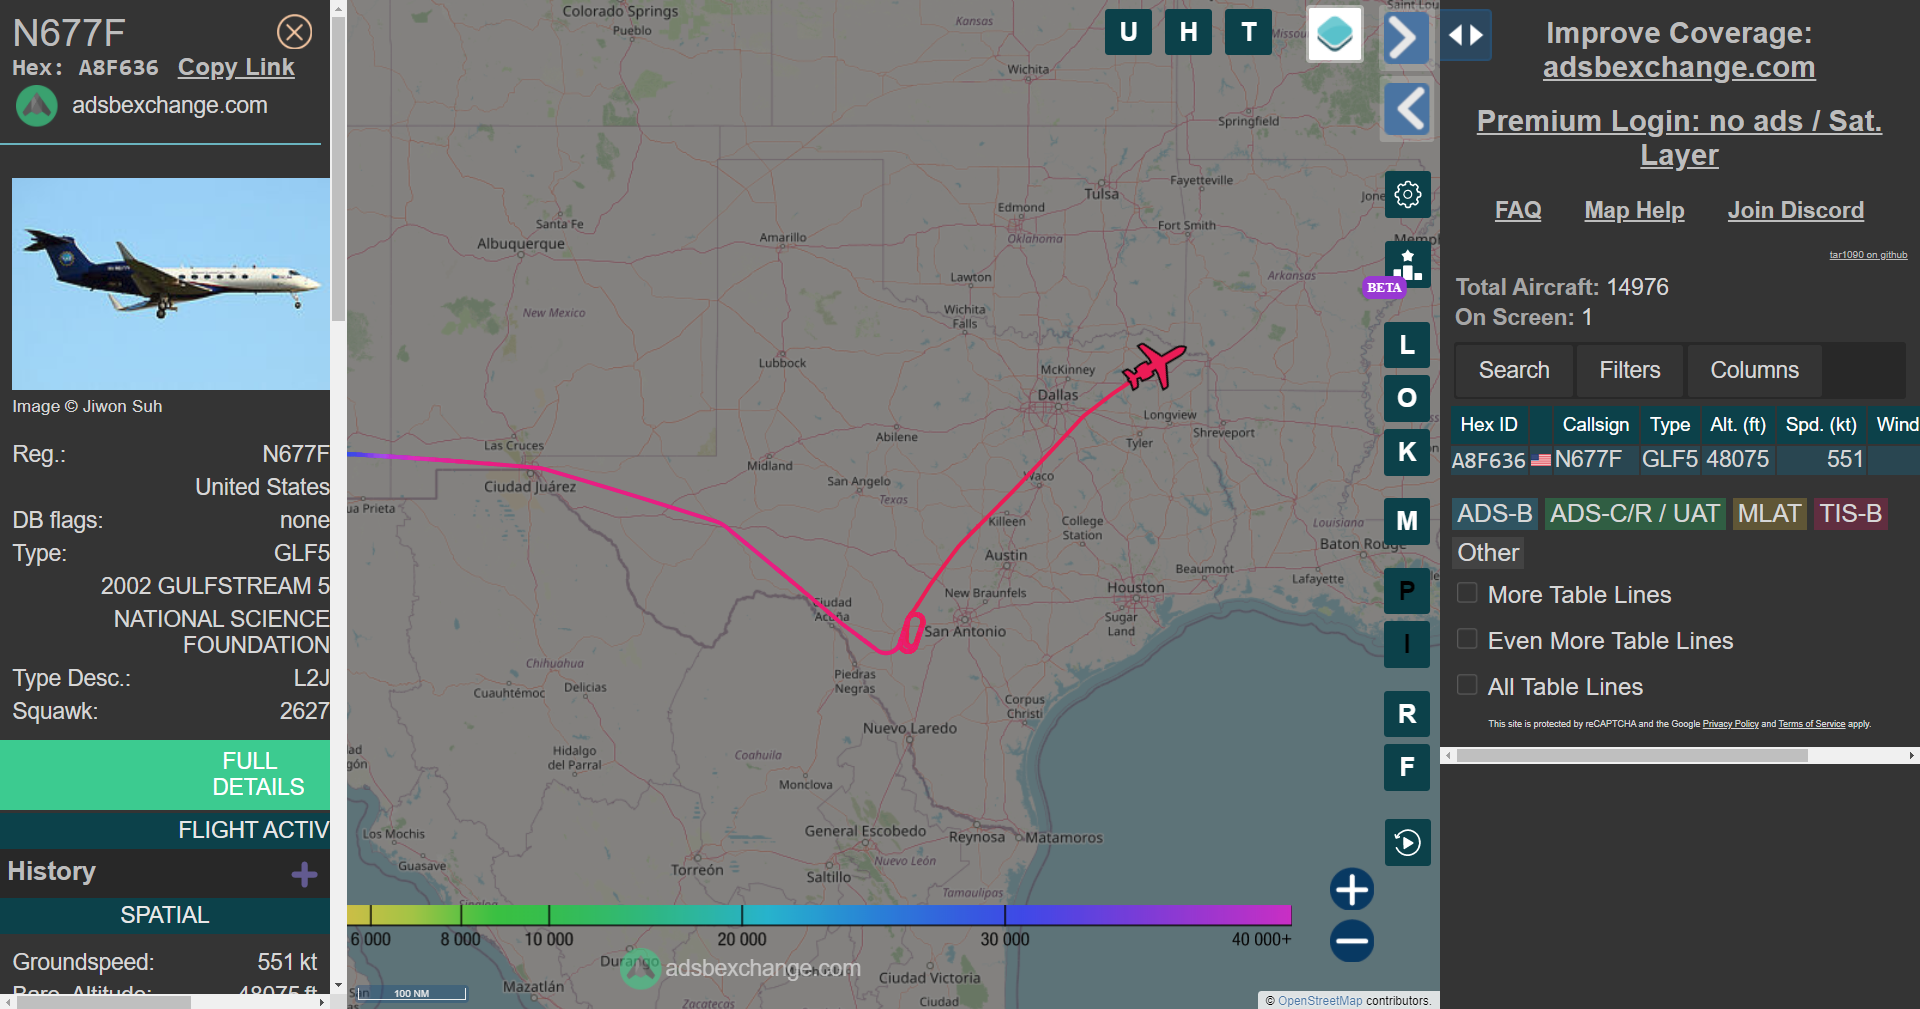
Task: Open the Terms of Service link
Action: tap(1811, 724)
